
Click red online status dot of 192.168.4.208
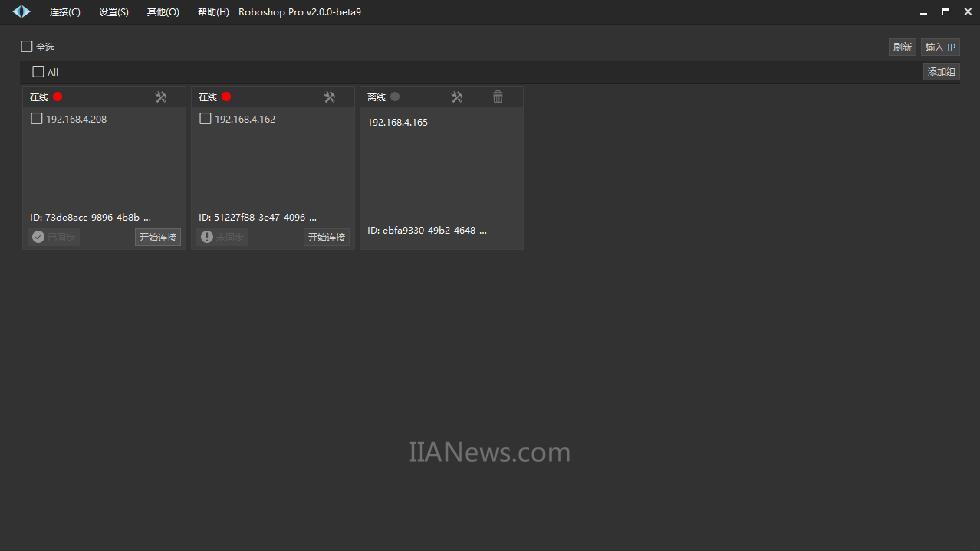pos(58,97)
